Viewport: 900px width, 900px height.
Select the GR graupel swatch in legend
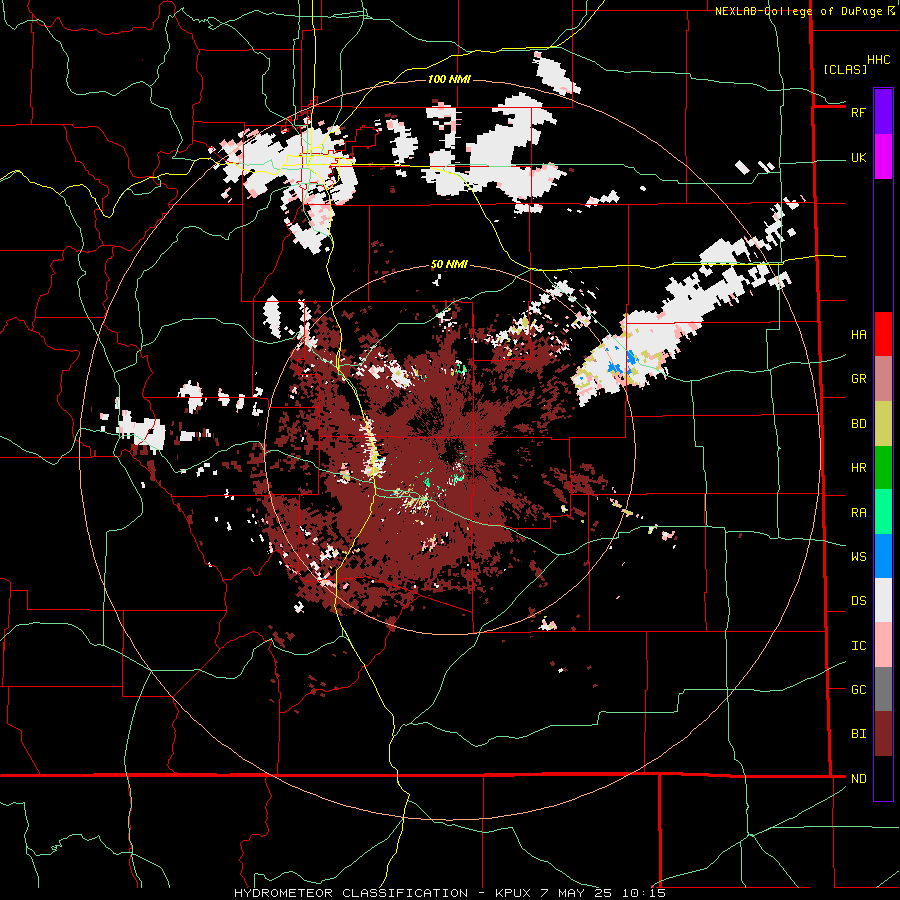tap(883, 379)
